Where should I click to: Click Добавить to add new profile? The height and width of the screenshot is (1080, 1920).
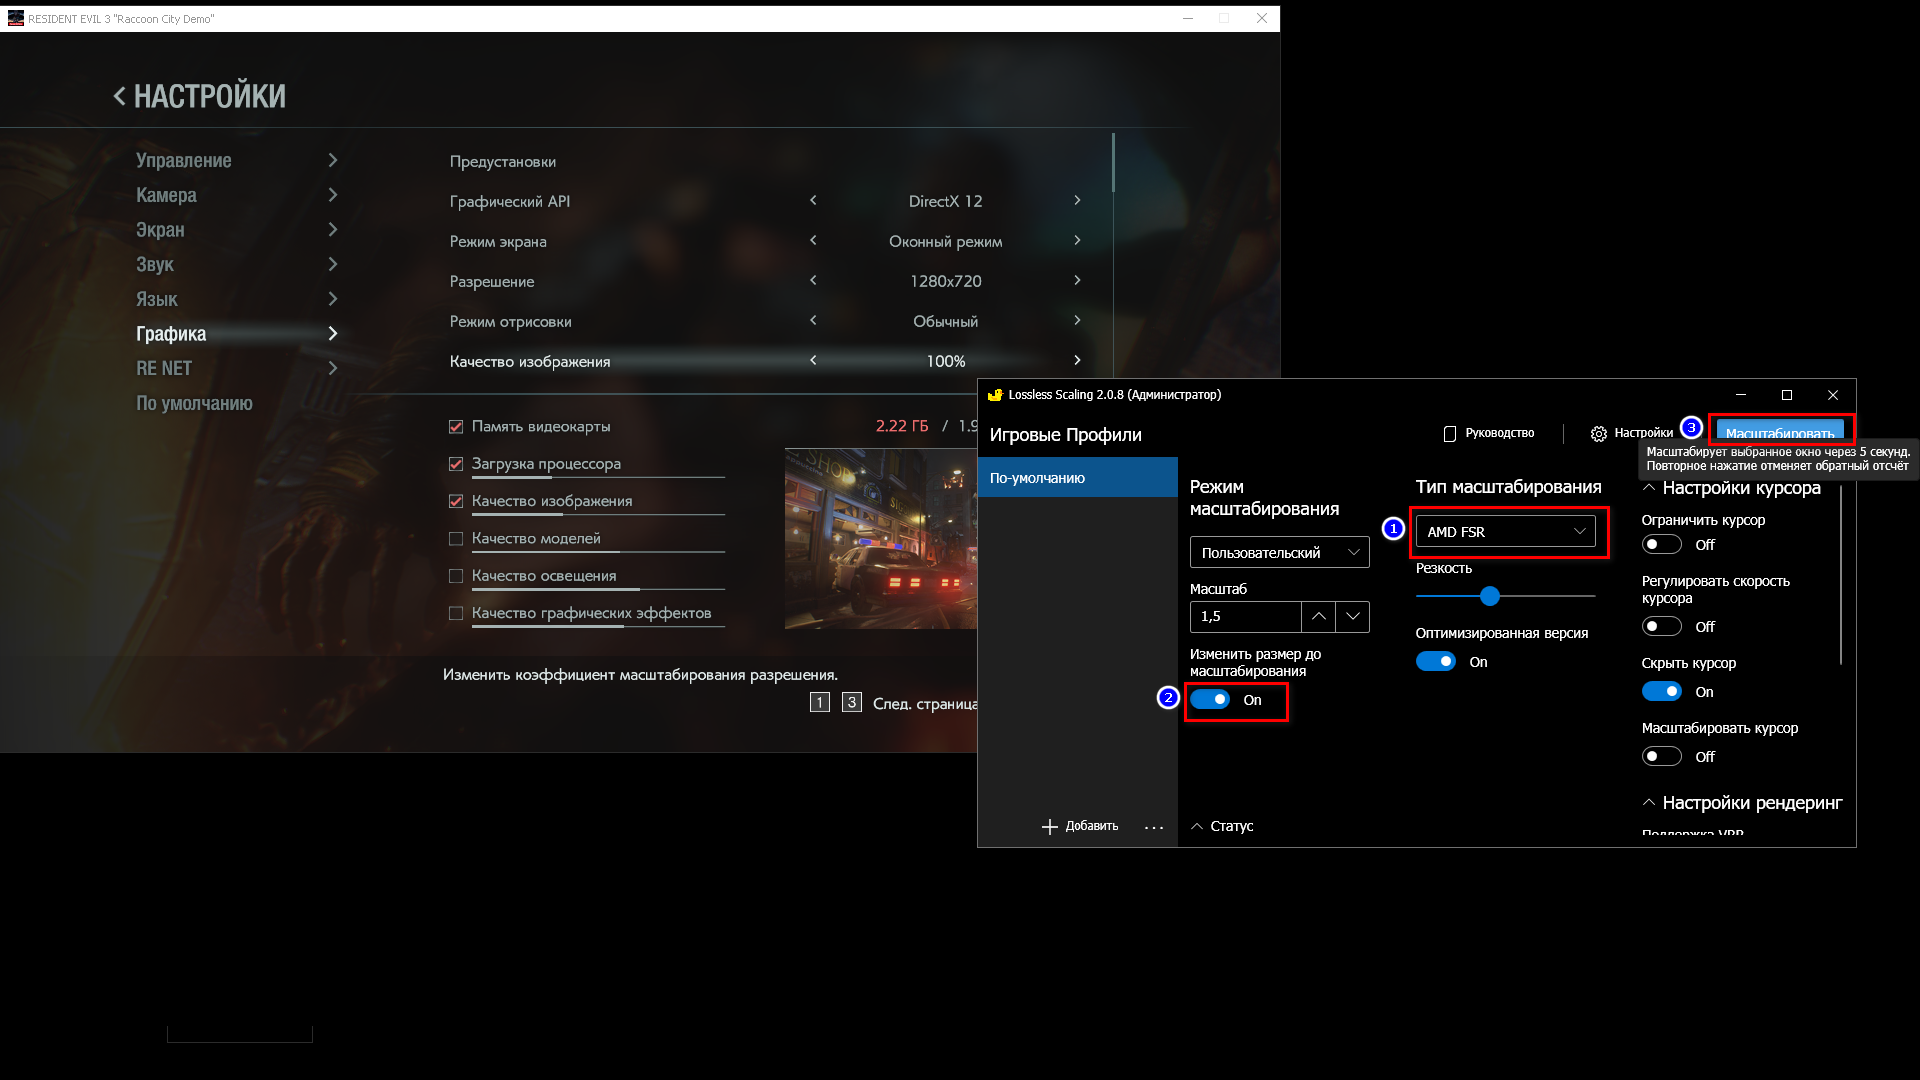pos(1079,825)
